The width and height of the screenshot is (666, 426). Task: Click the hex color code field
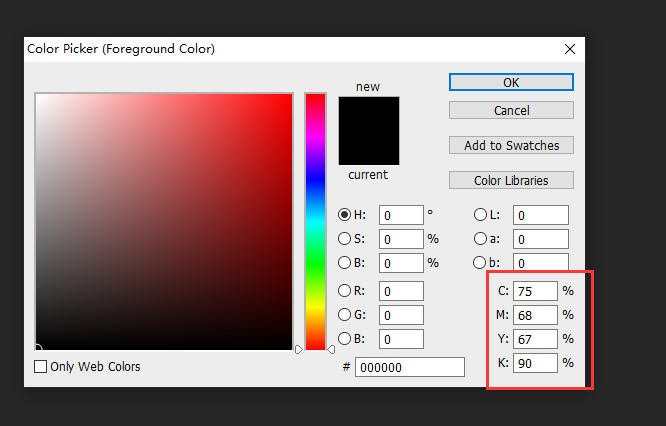coord(409,367)
